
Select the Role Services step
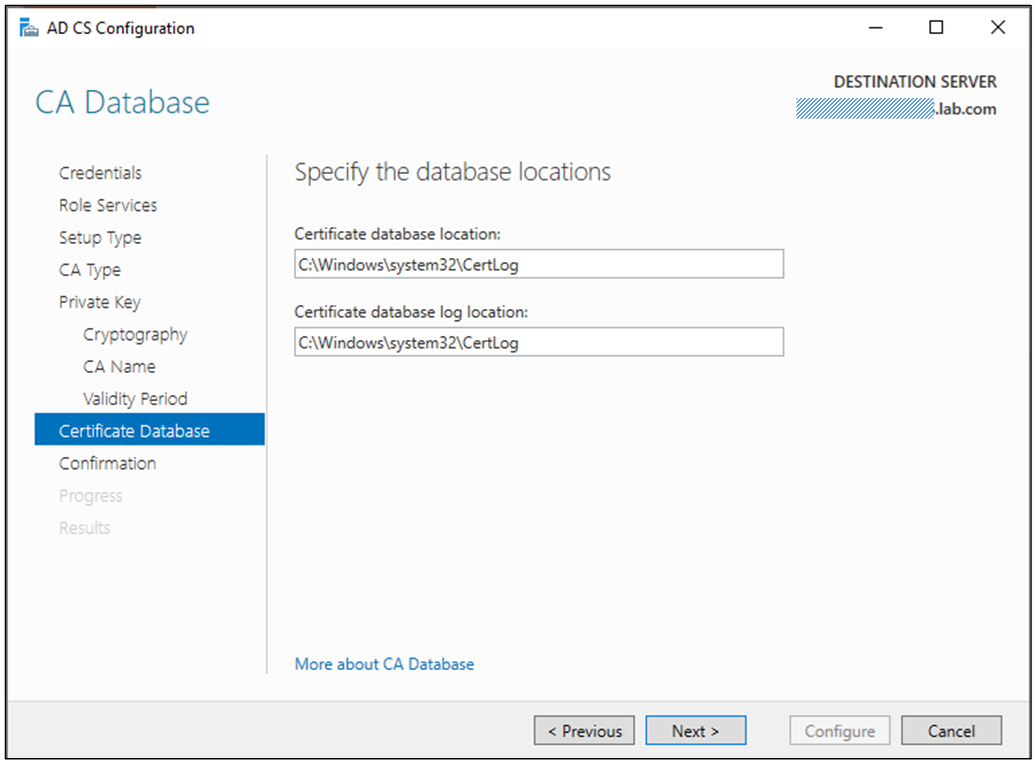tap(107, 205)
